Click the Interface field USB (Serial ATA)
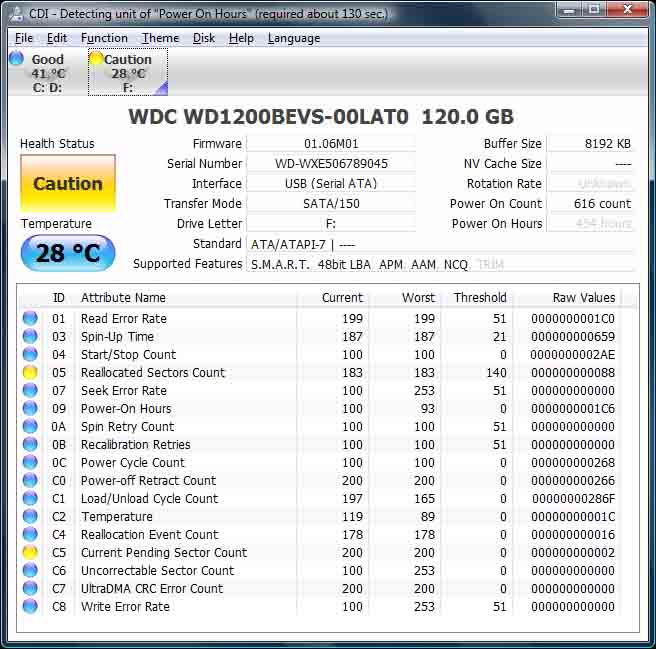The image size is (656, 649). (331, 184)
